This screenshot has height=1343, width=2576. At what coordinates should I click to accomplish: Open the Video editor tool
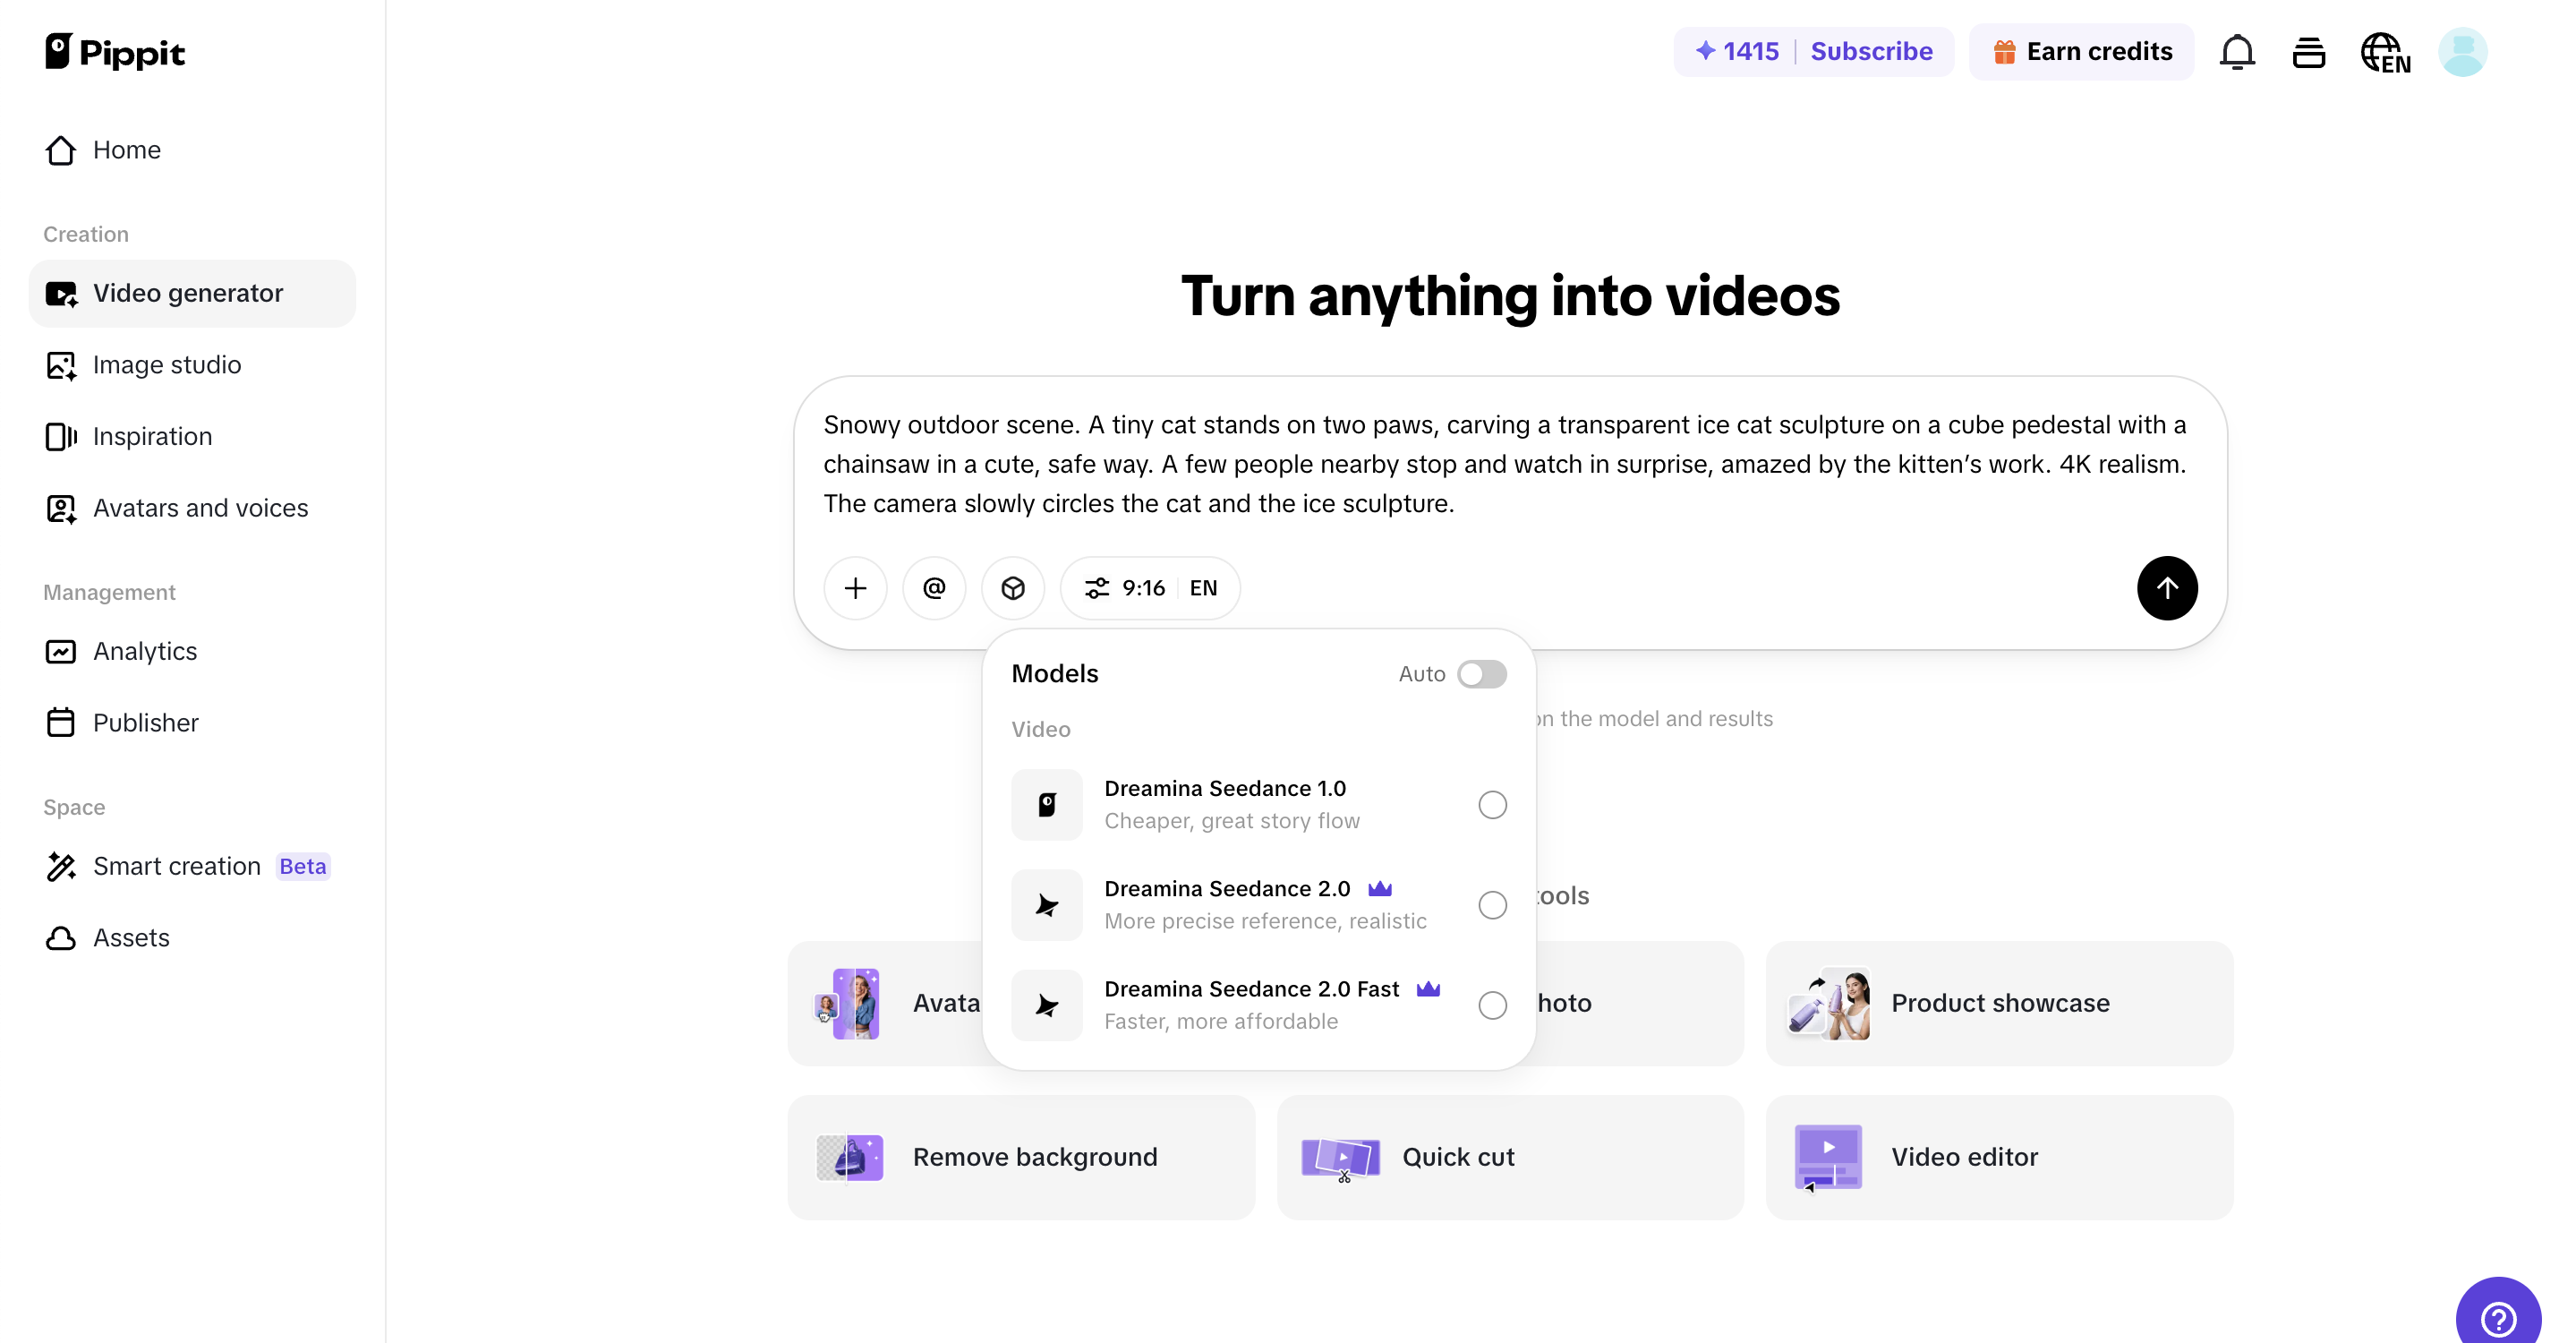[1999, 1157]
